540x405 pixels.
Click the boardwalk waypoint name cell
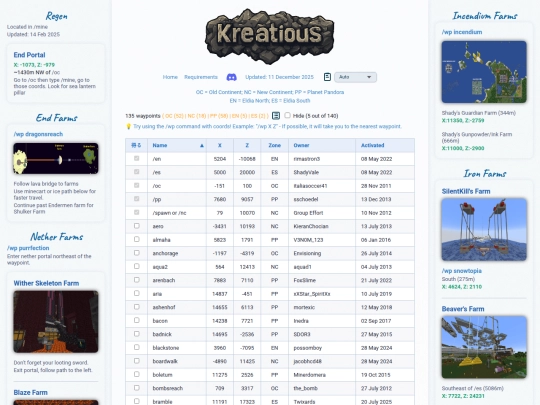[177, 361]
